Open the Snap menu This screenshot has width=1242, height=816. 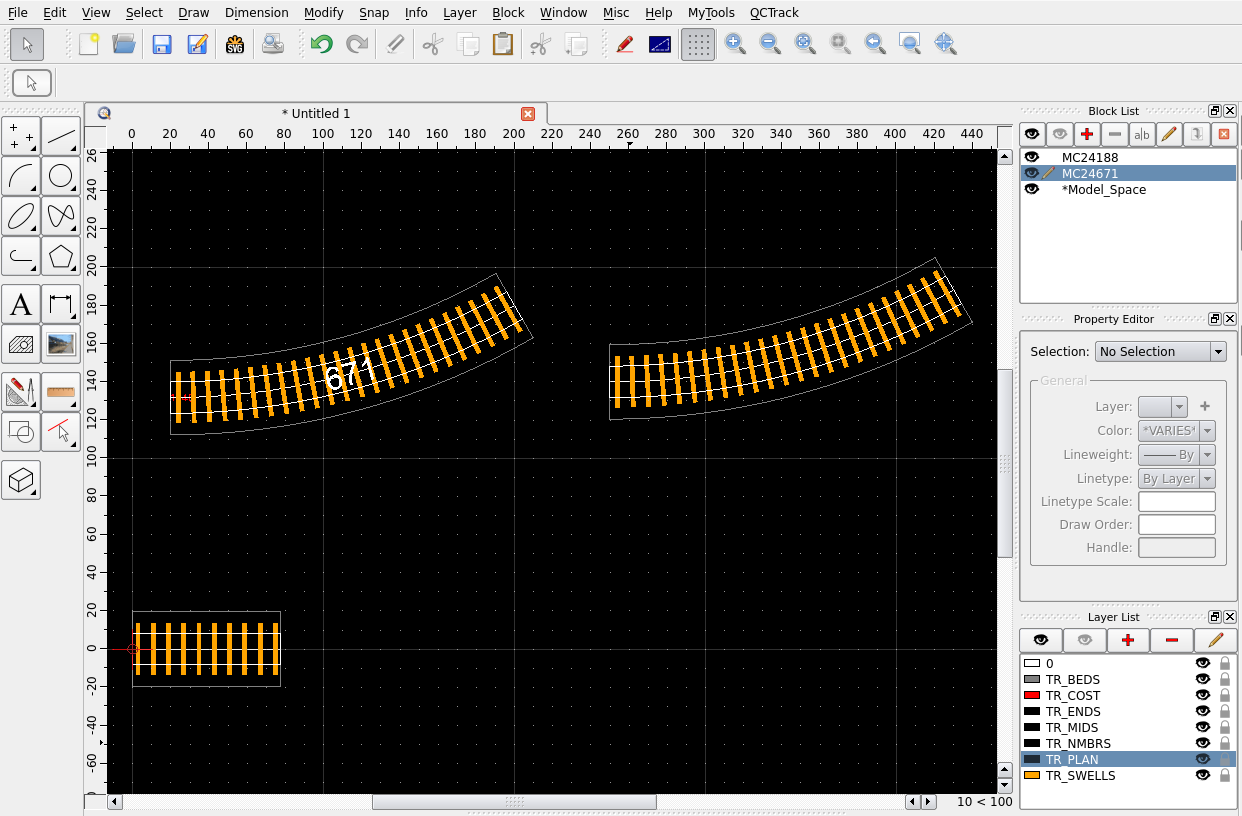click(374, 13)
